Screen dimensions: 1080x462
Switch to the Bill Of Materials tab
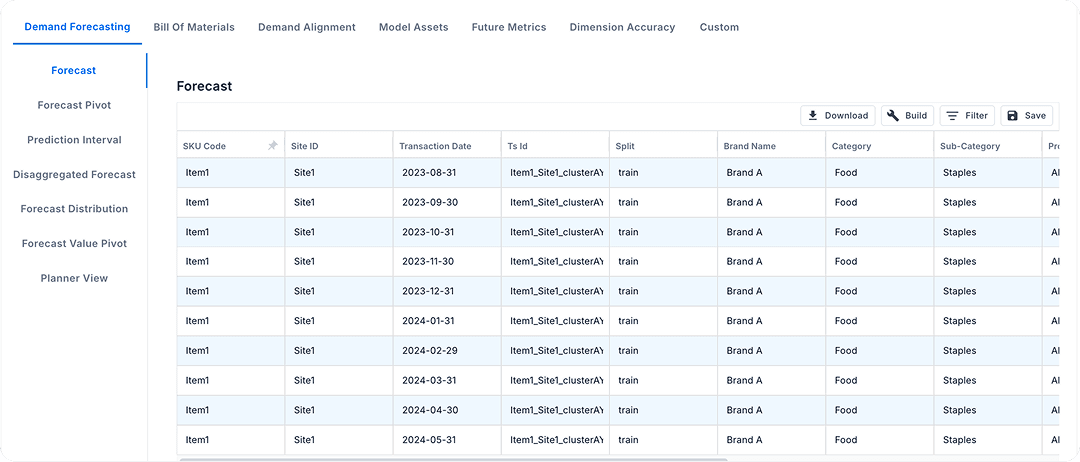(x=194, y=27)
